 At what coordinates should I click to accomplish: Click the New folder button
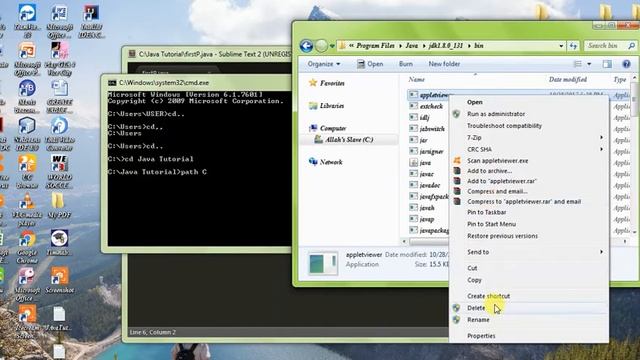point(444,64)
